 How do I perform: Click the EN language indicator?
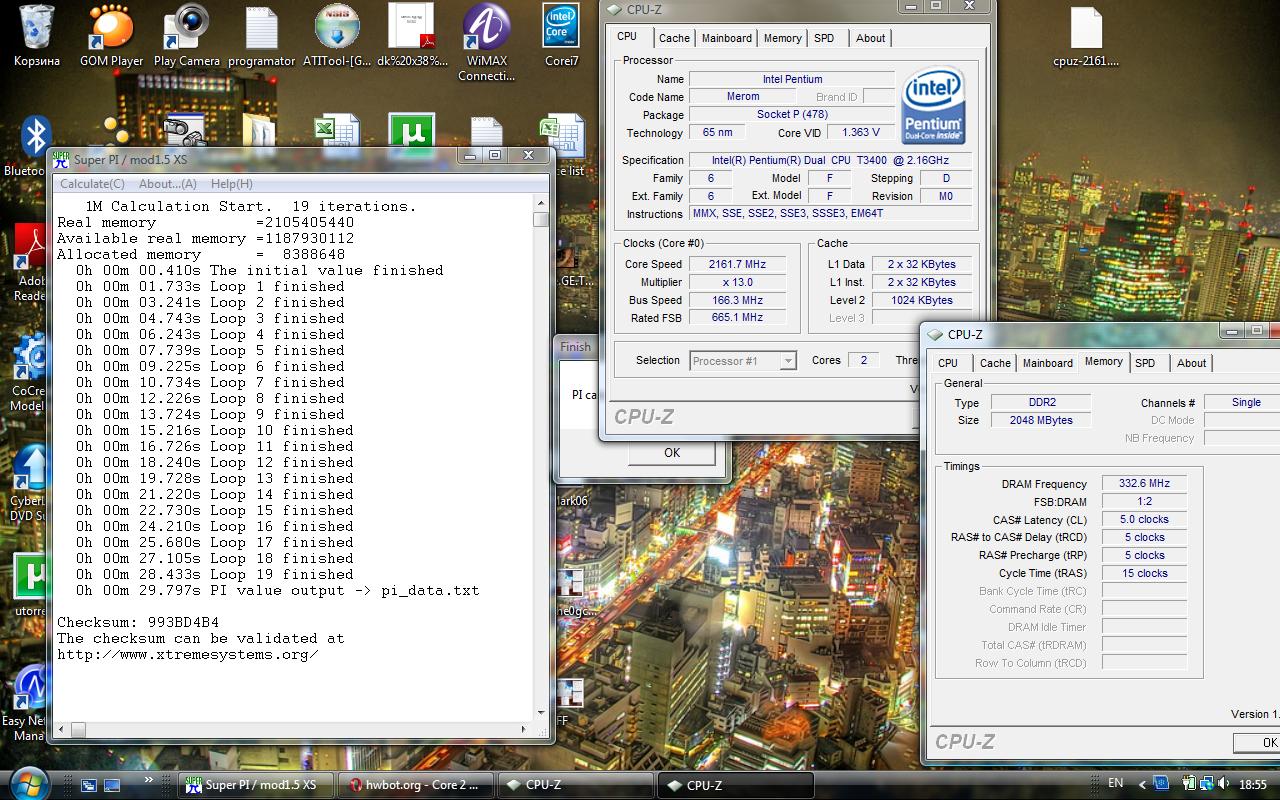coord(1116,784)
